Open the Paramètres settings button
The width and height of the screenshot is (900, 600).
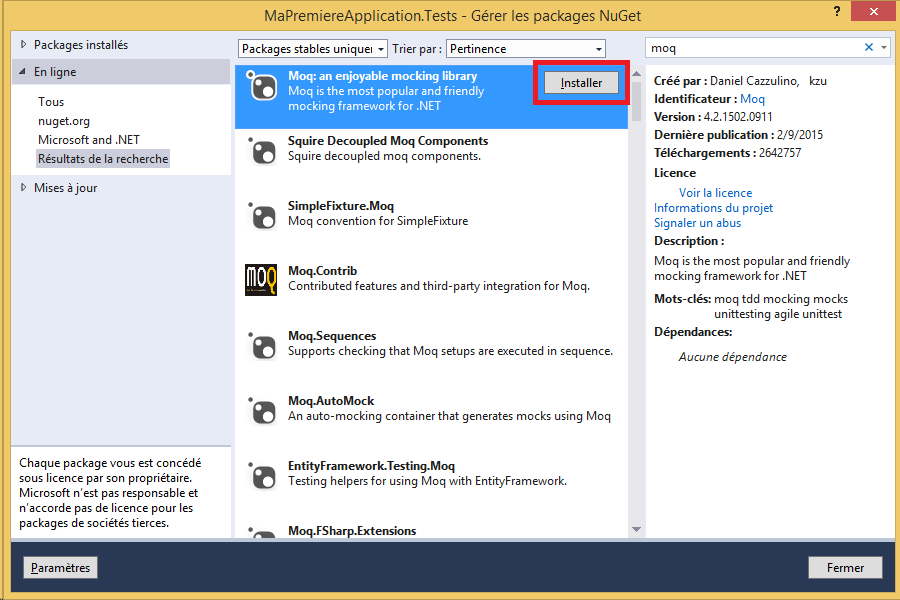click(60, 567)
